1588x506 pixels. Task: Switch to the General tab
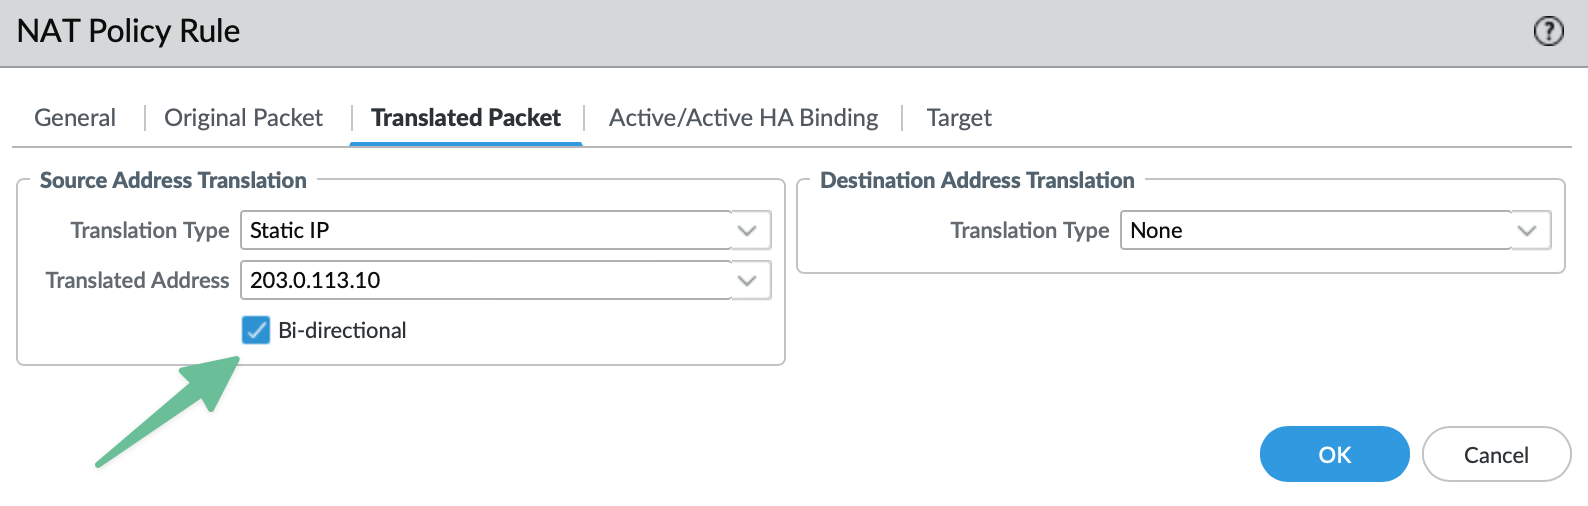tap(75, 118)
